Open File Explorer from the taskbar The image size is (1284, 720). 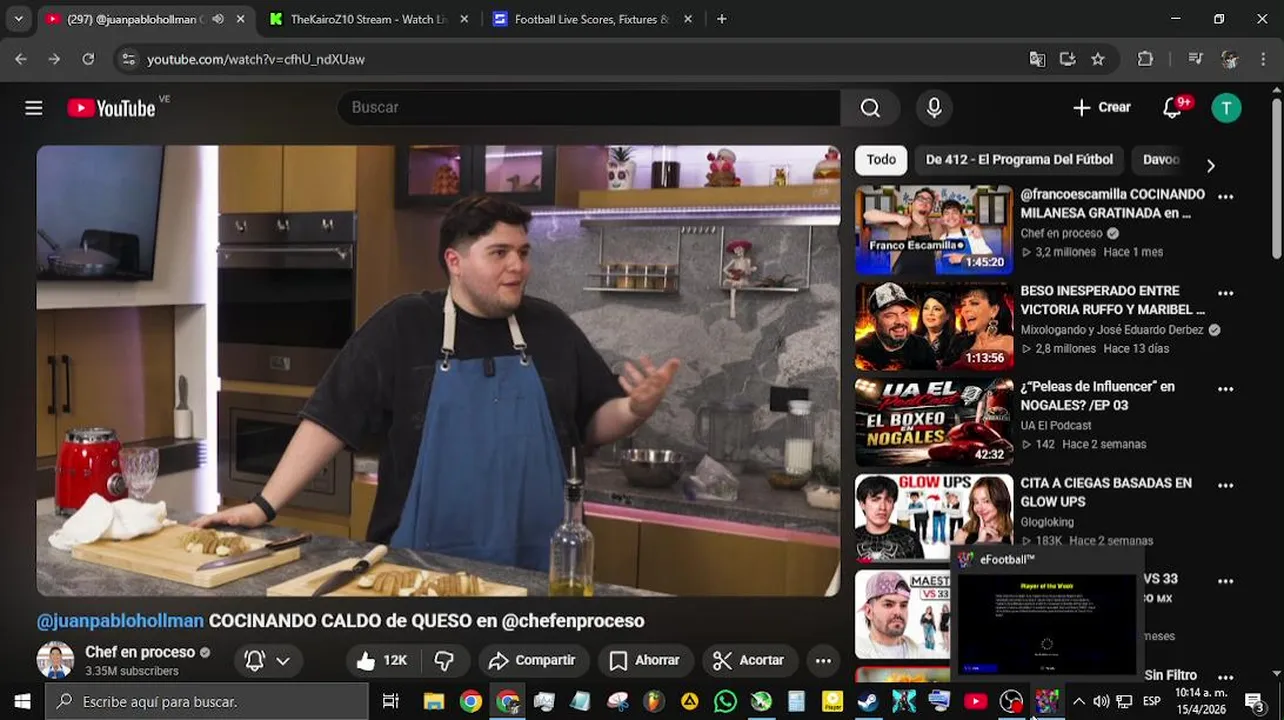point(434,702)
